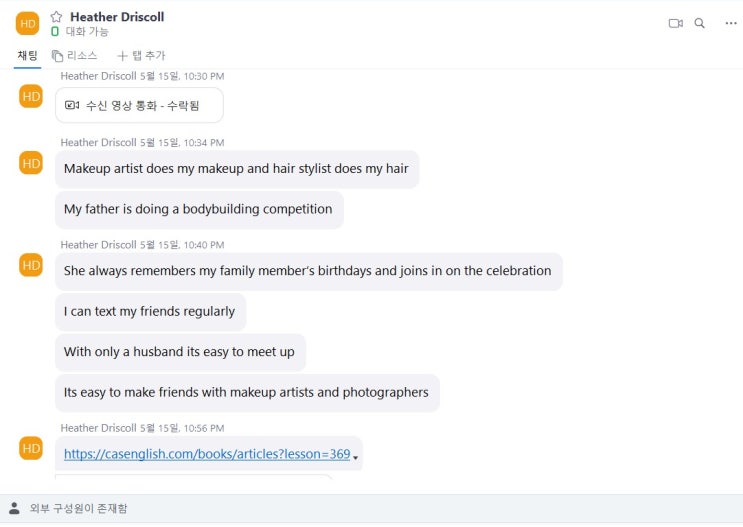Screen dimensions: 743x527
Task: Click the green availability status icon
Action: pos(55,32)
